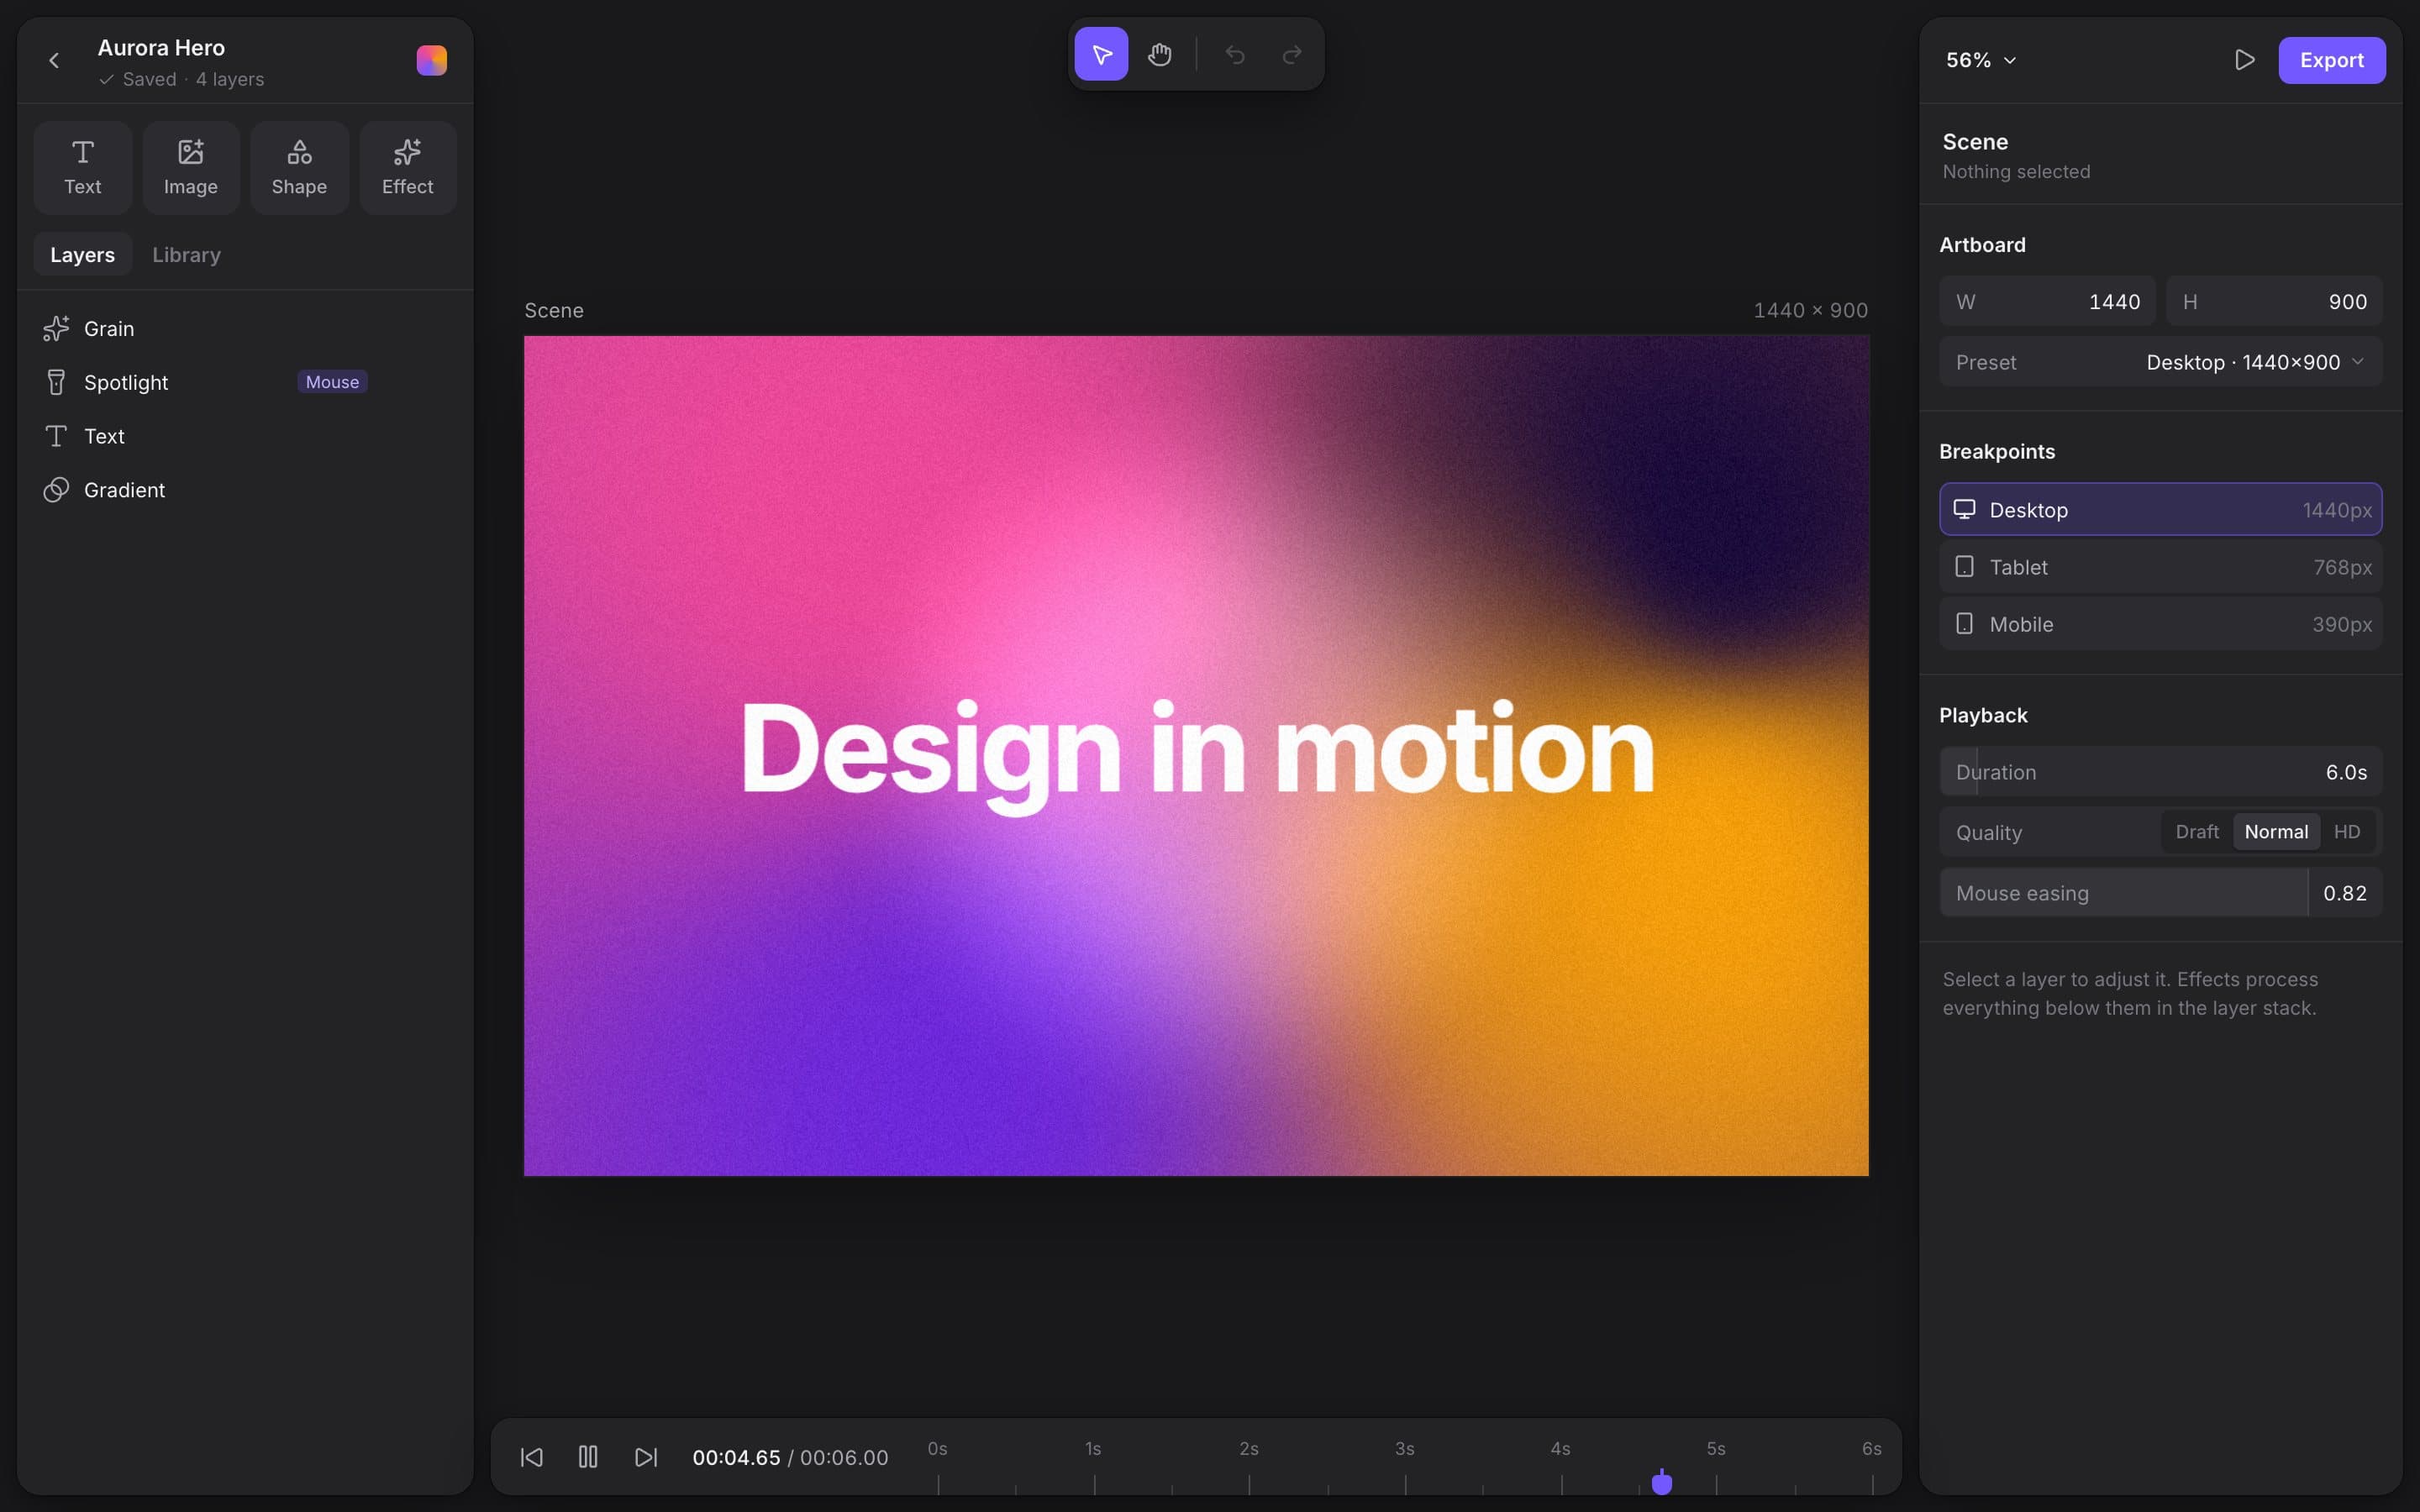2420x1512 pixels.
Task: Open the Library tab
Action: (186, 255)
